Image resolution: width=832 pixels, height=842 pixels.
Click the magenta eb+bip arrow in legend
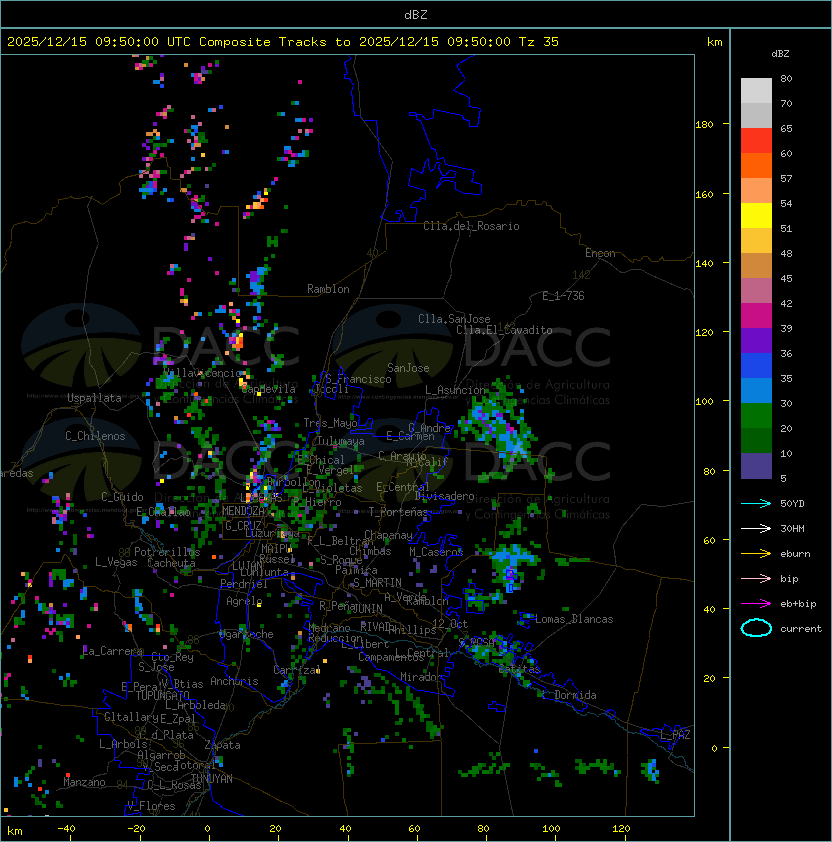point(756,604)
